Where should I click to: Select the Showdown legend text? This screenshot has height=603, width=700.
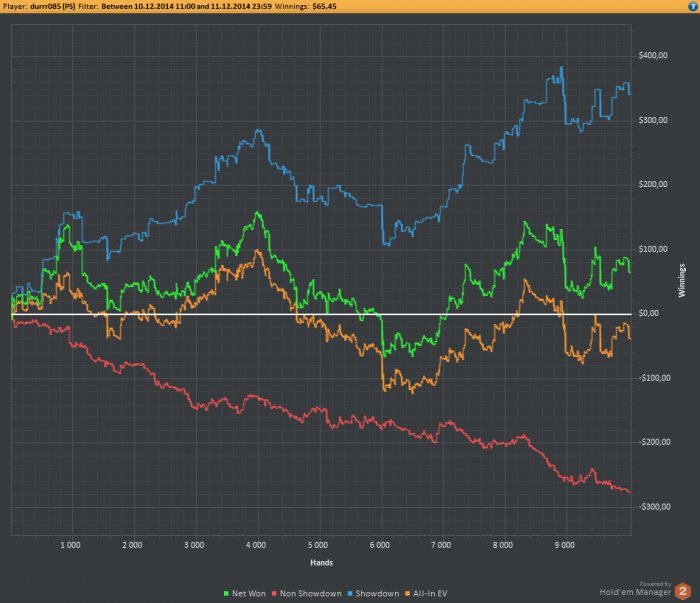(x=377, y=594)
